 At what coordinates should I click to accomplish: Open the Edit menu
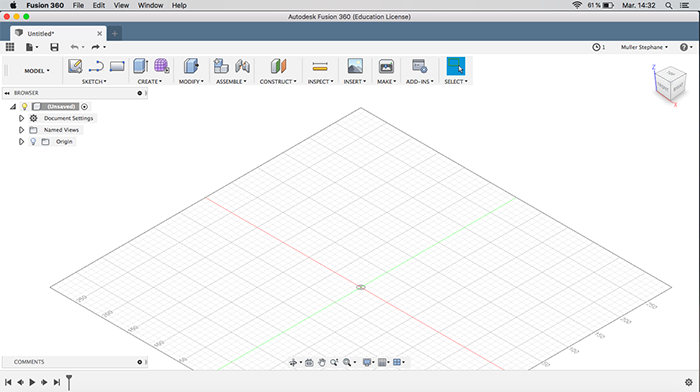click(x=98, y=5)
